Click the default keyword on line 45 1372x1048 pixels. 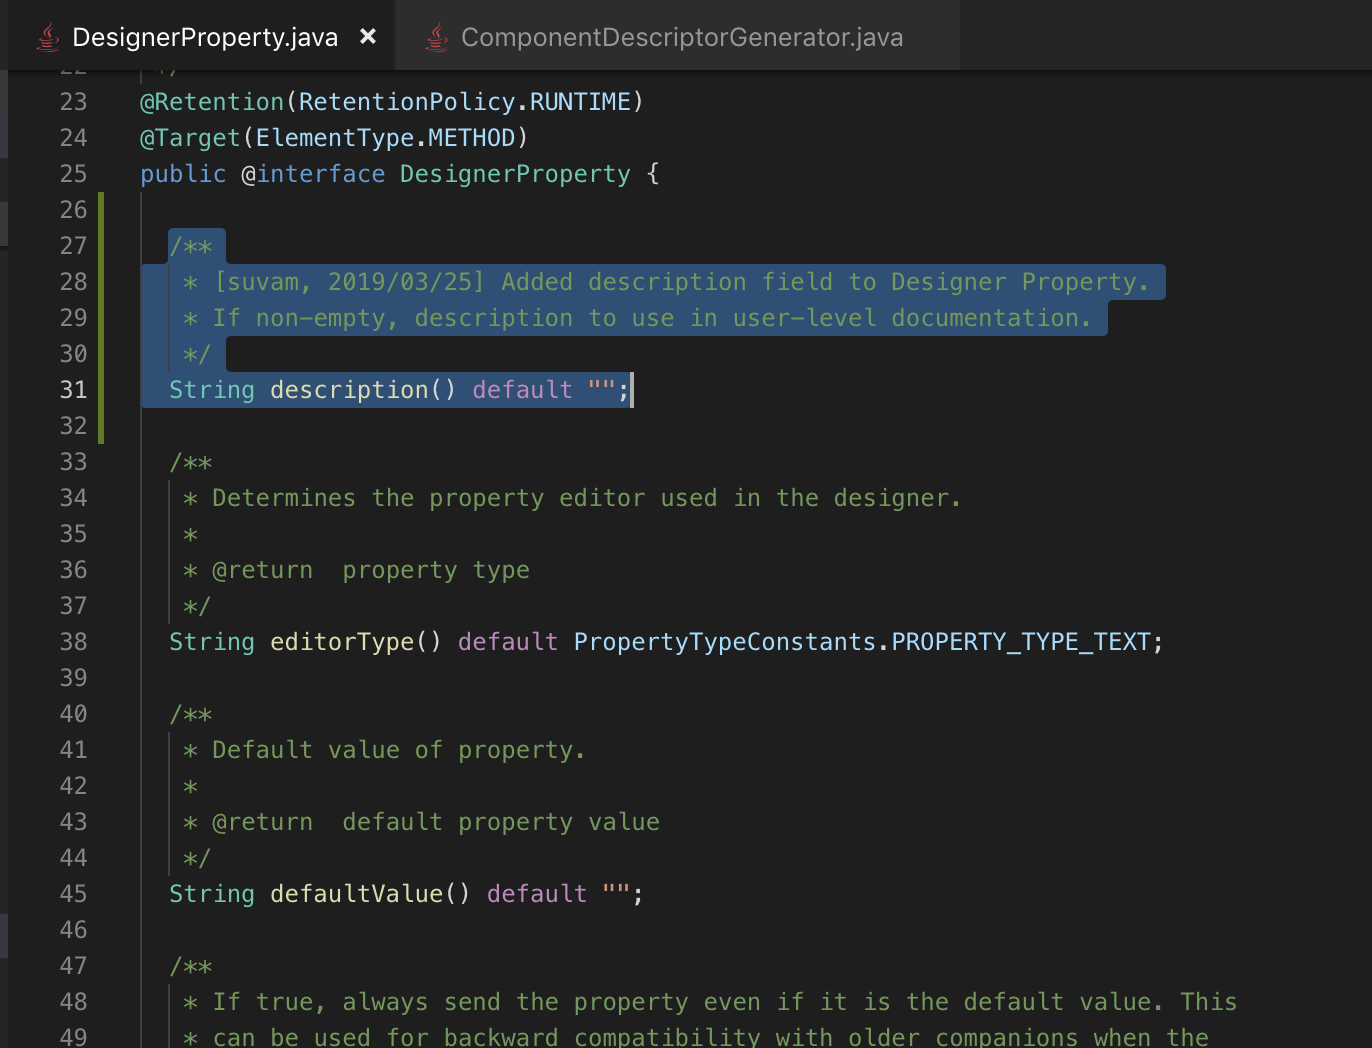click(x=536, y=893)
